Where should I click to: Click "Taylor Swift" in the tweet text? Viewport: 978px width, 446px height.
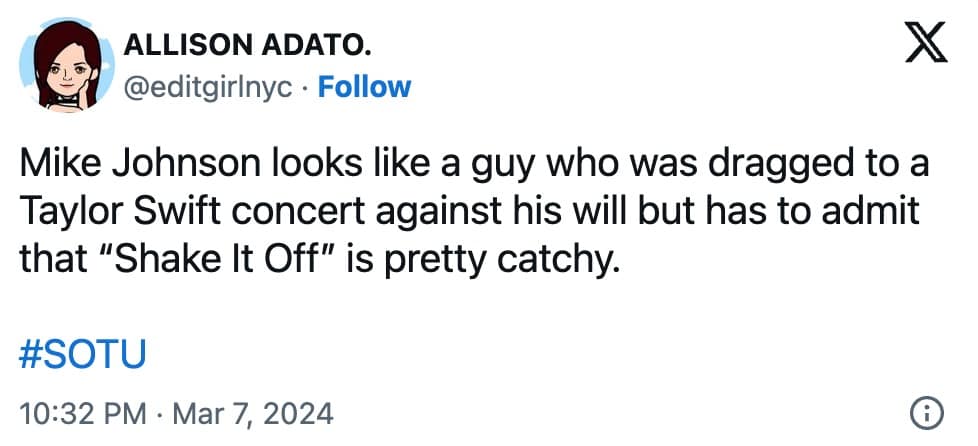(x=117, y=212)
